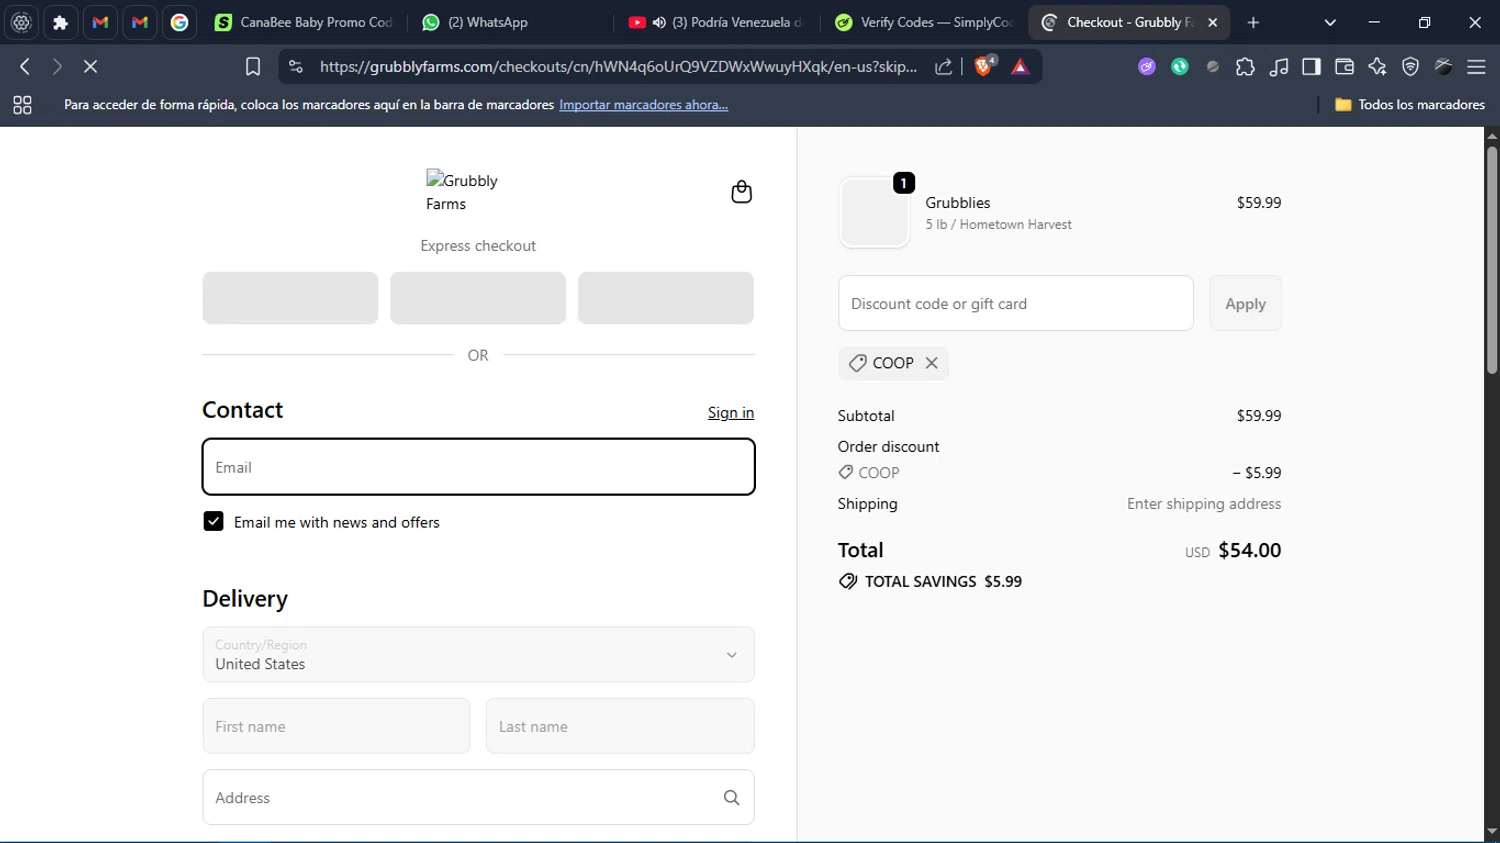The width and height of the screenshot is (1500, 843).
Task: Click the gray planet extension icon
Action: [x=1213, y=66]
